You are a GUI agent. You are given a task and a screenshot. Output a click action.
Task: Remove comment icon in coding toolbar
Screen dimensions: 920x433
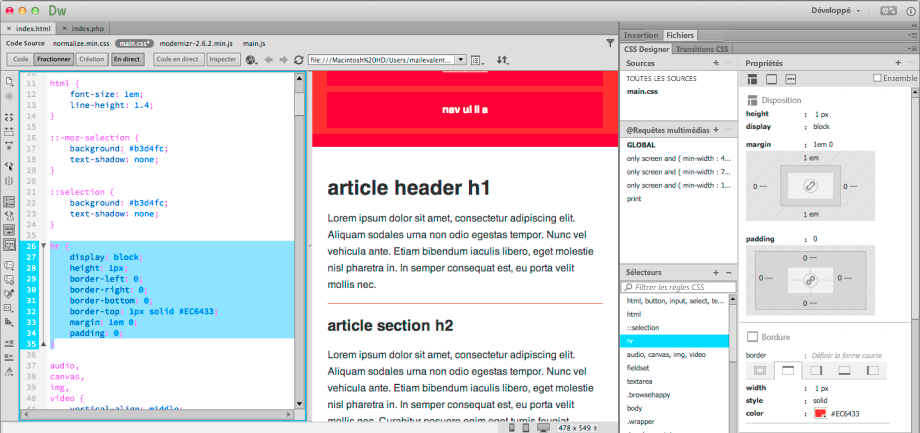(9, 279)
